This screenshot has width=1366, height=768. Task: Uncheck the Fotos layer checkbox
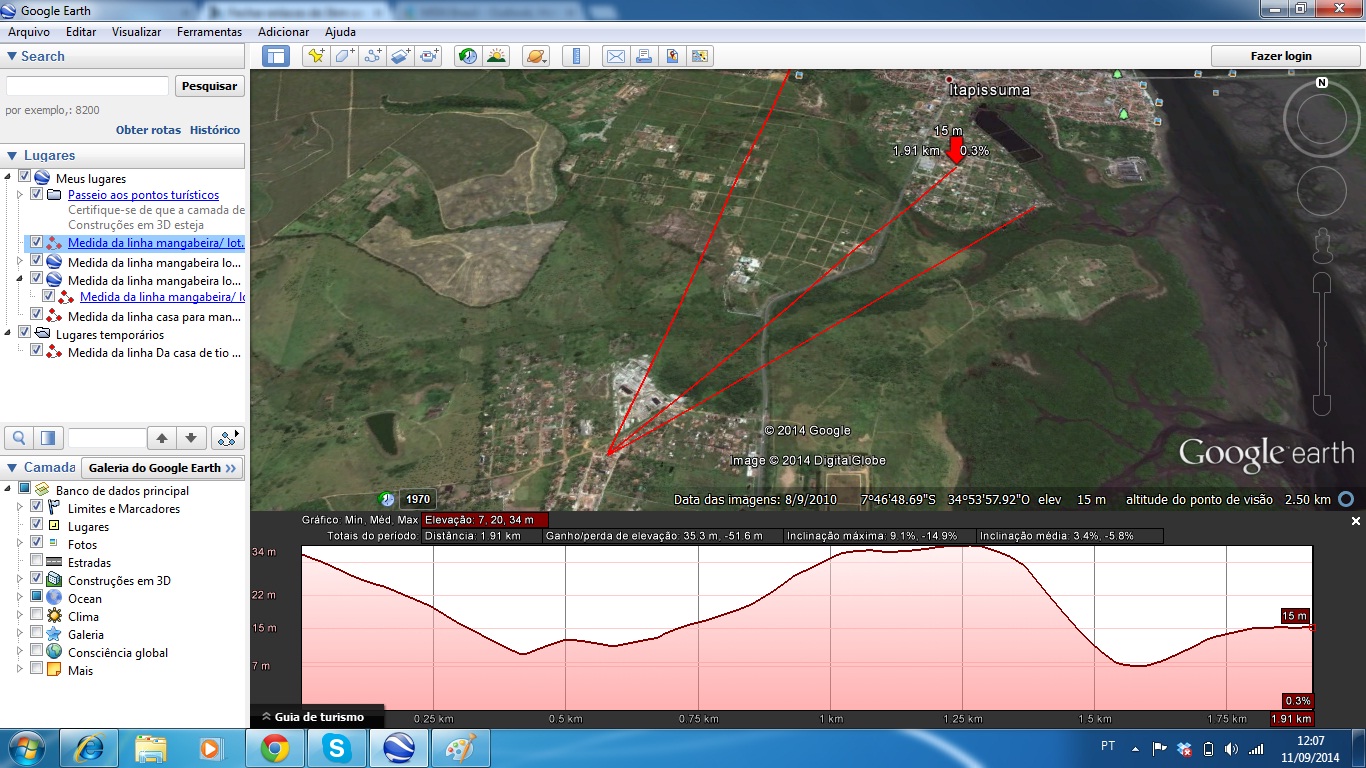[x=37, y=544]
